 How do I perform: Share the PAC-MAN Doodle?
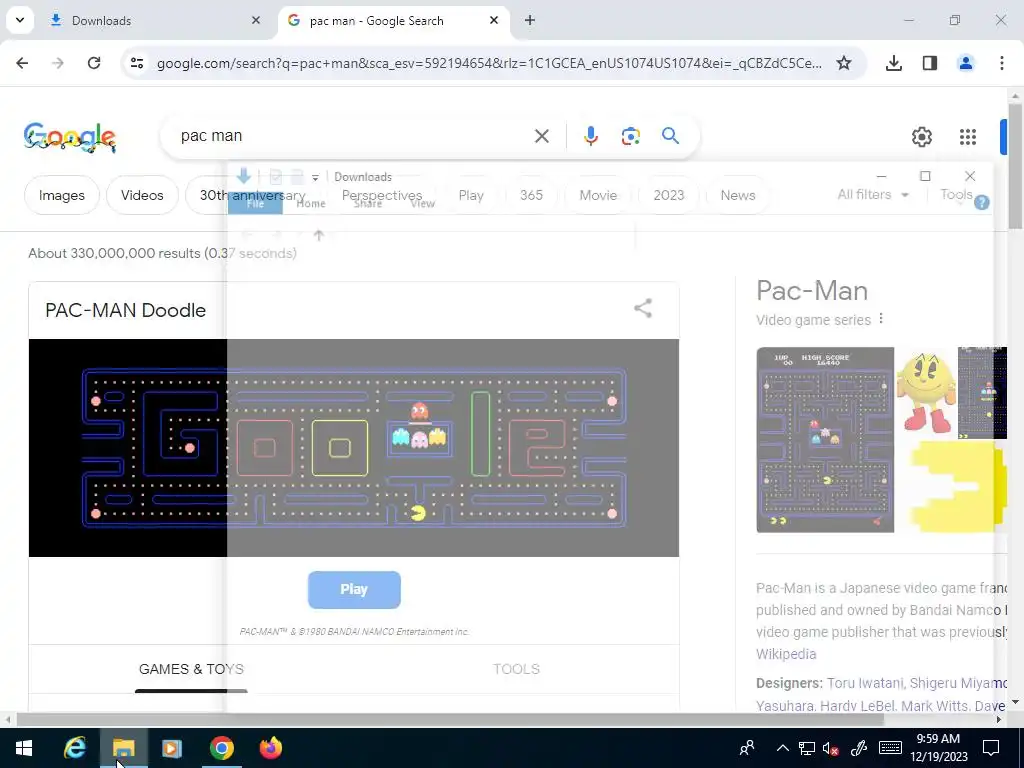click(643, 308)
